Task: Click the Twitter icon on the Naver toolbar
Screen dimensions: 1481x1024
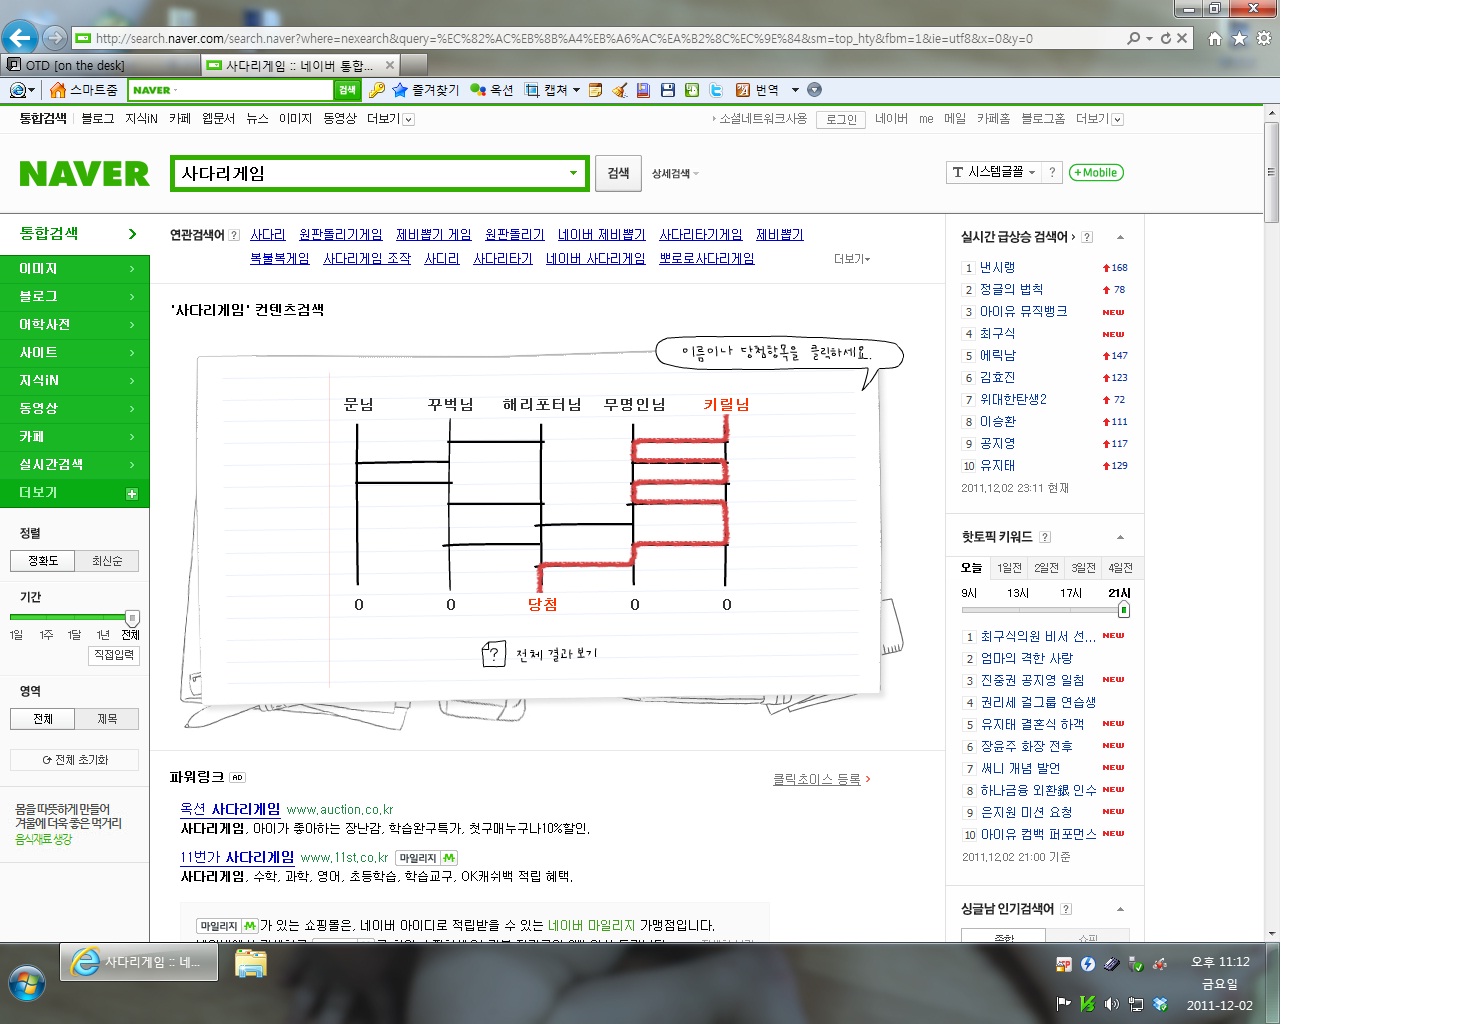Action: (x=716, y=90)
